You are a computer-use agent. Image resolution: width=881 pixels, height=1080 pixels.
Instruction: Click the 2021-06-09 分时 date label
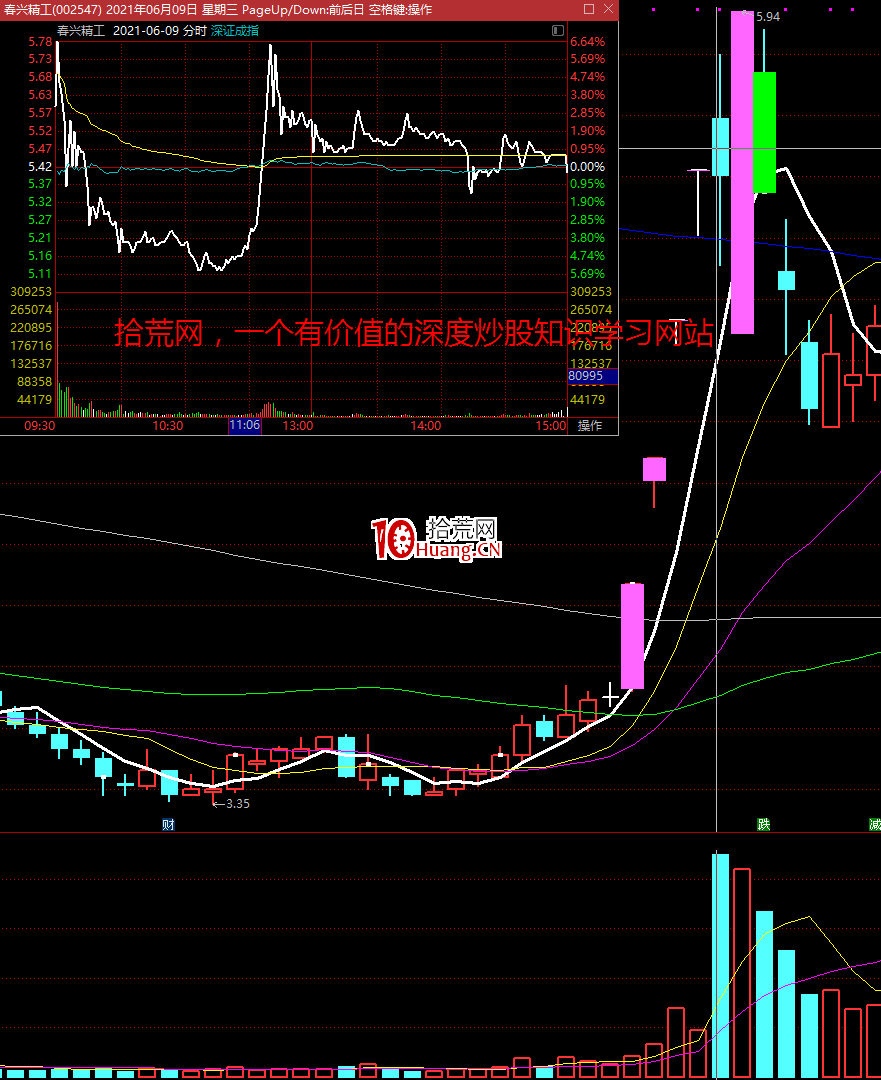160,31
